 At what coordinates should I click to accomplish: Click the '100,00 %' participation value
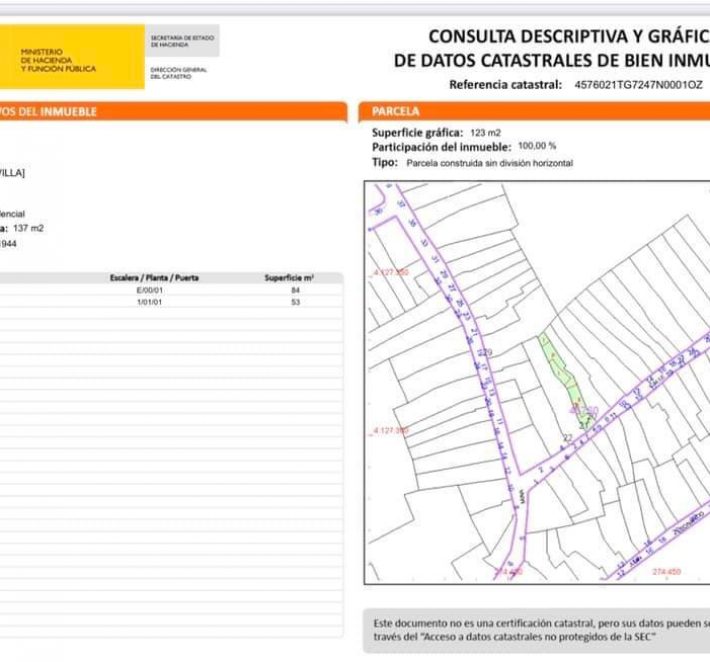coord(537,146)
